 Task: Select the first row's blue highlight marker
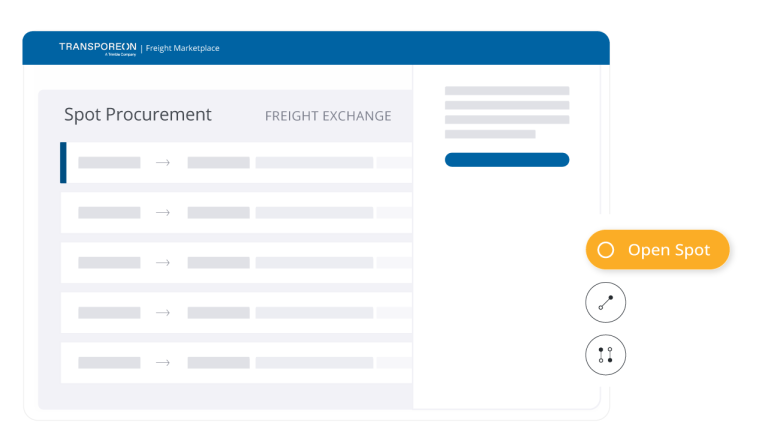[63, 163]
